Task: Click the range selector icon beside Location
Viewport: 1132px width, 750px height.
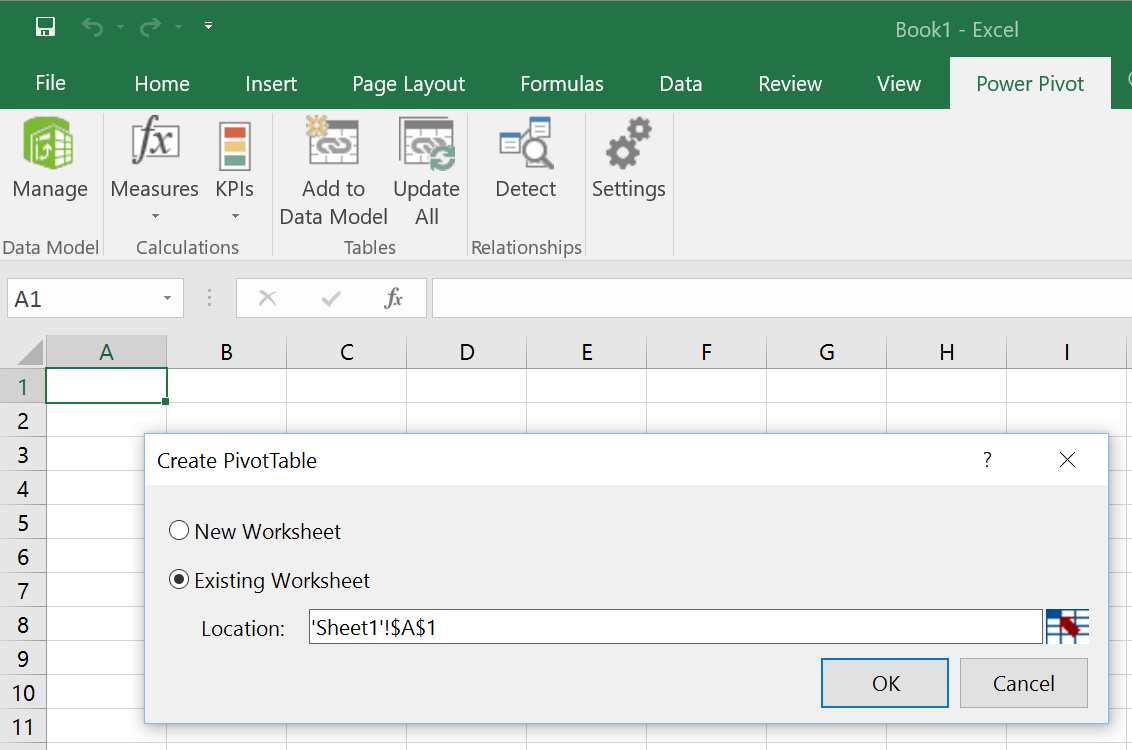Action: pos(1066,626)
